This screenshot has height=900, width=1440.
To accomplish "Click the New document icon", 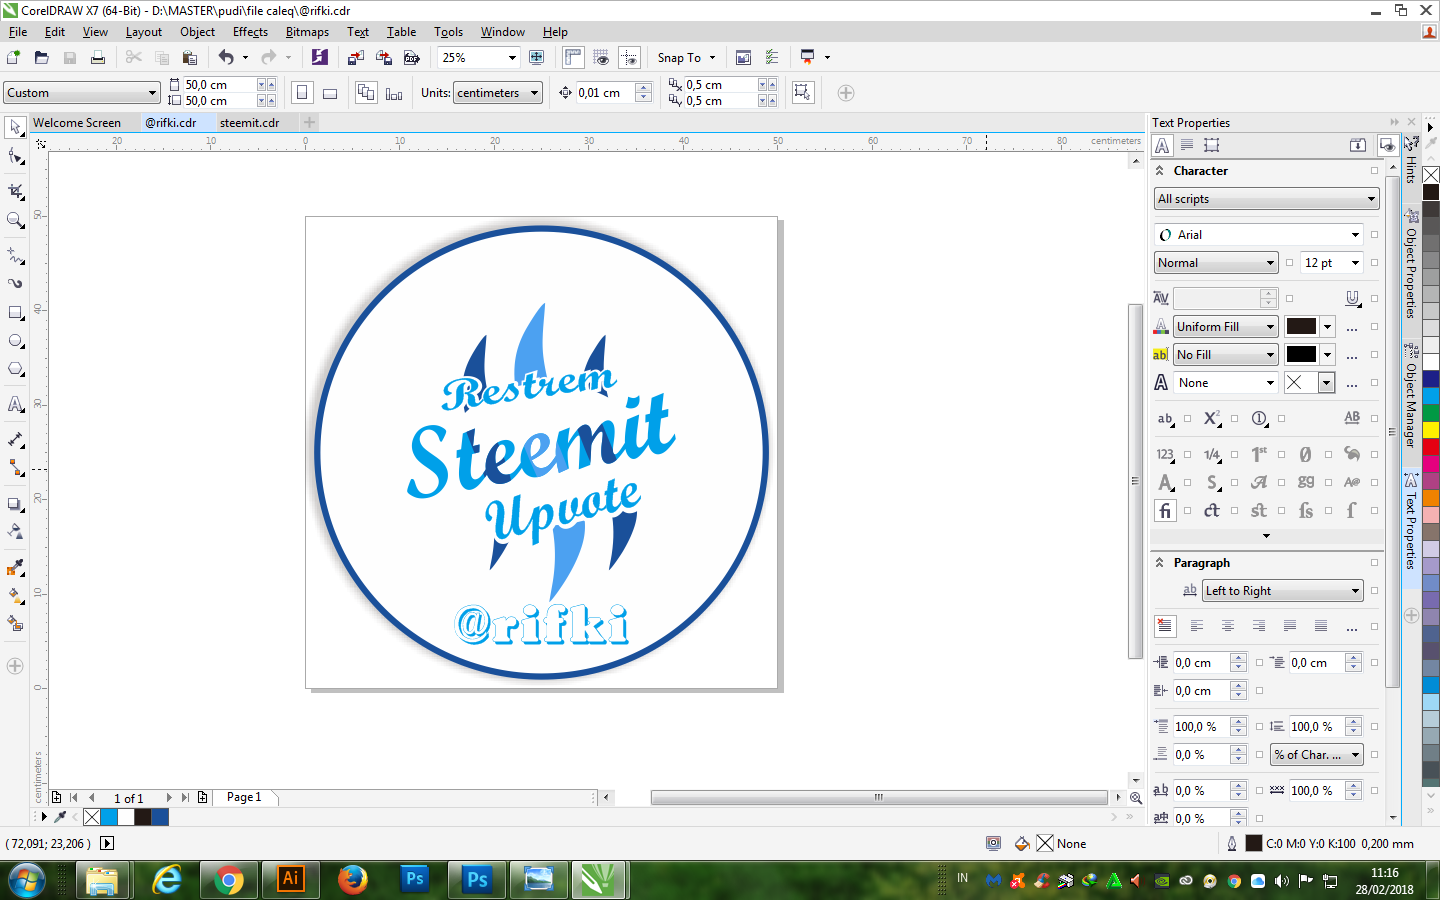I will coord(13,57).
